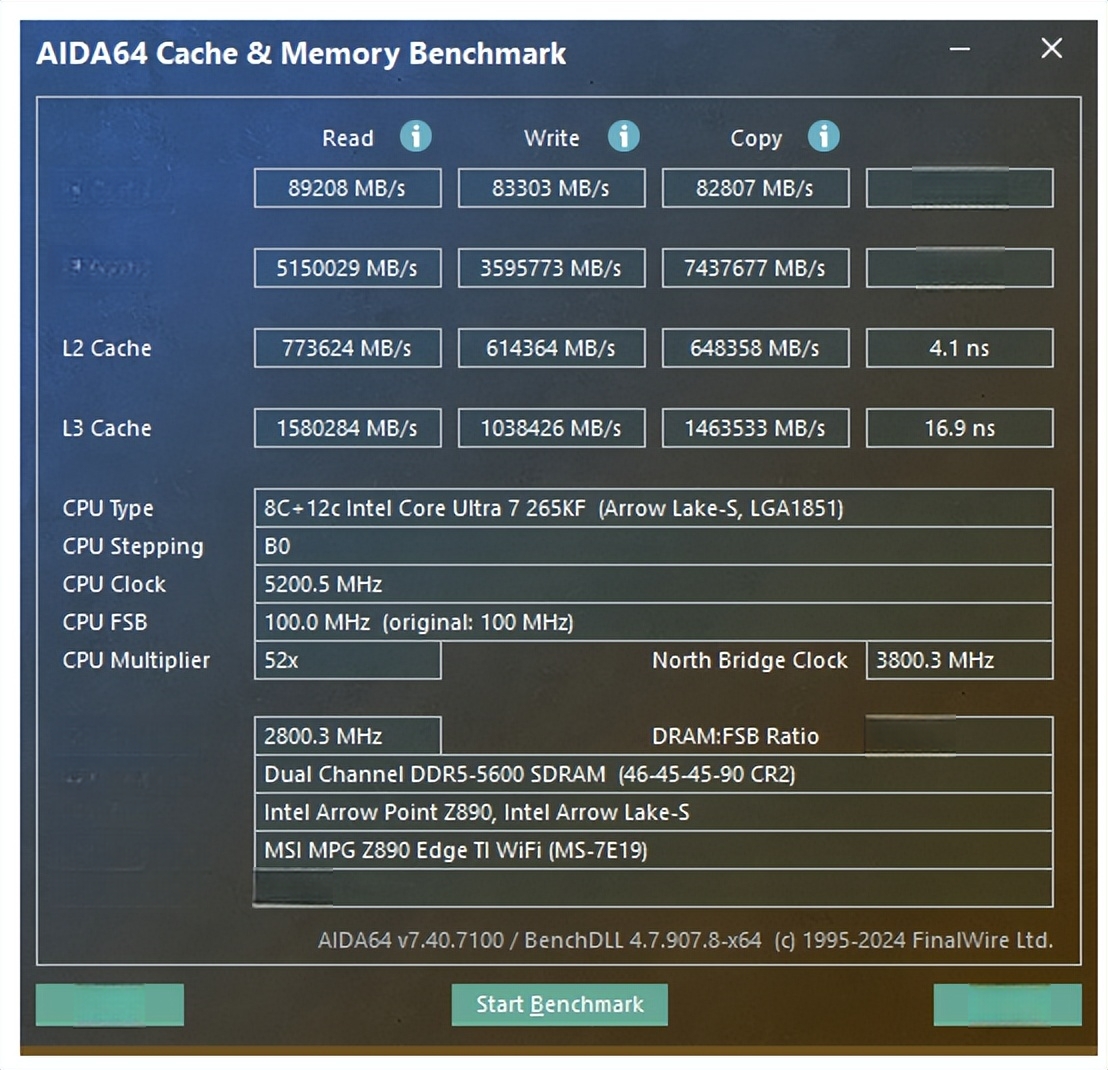Click the L2 Cache latency 4.1 ns
The width and height of the screenshot is (1108, 1070).
[x=960, y=348]
